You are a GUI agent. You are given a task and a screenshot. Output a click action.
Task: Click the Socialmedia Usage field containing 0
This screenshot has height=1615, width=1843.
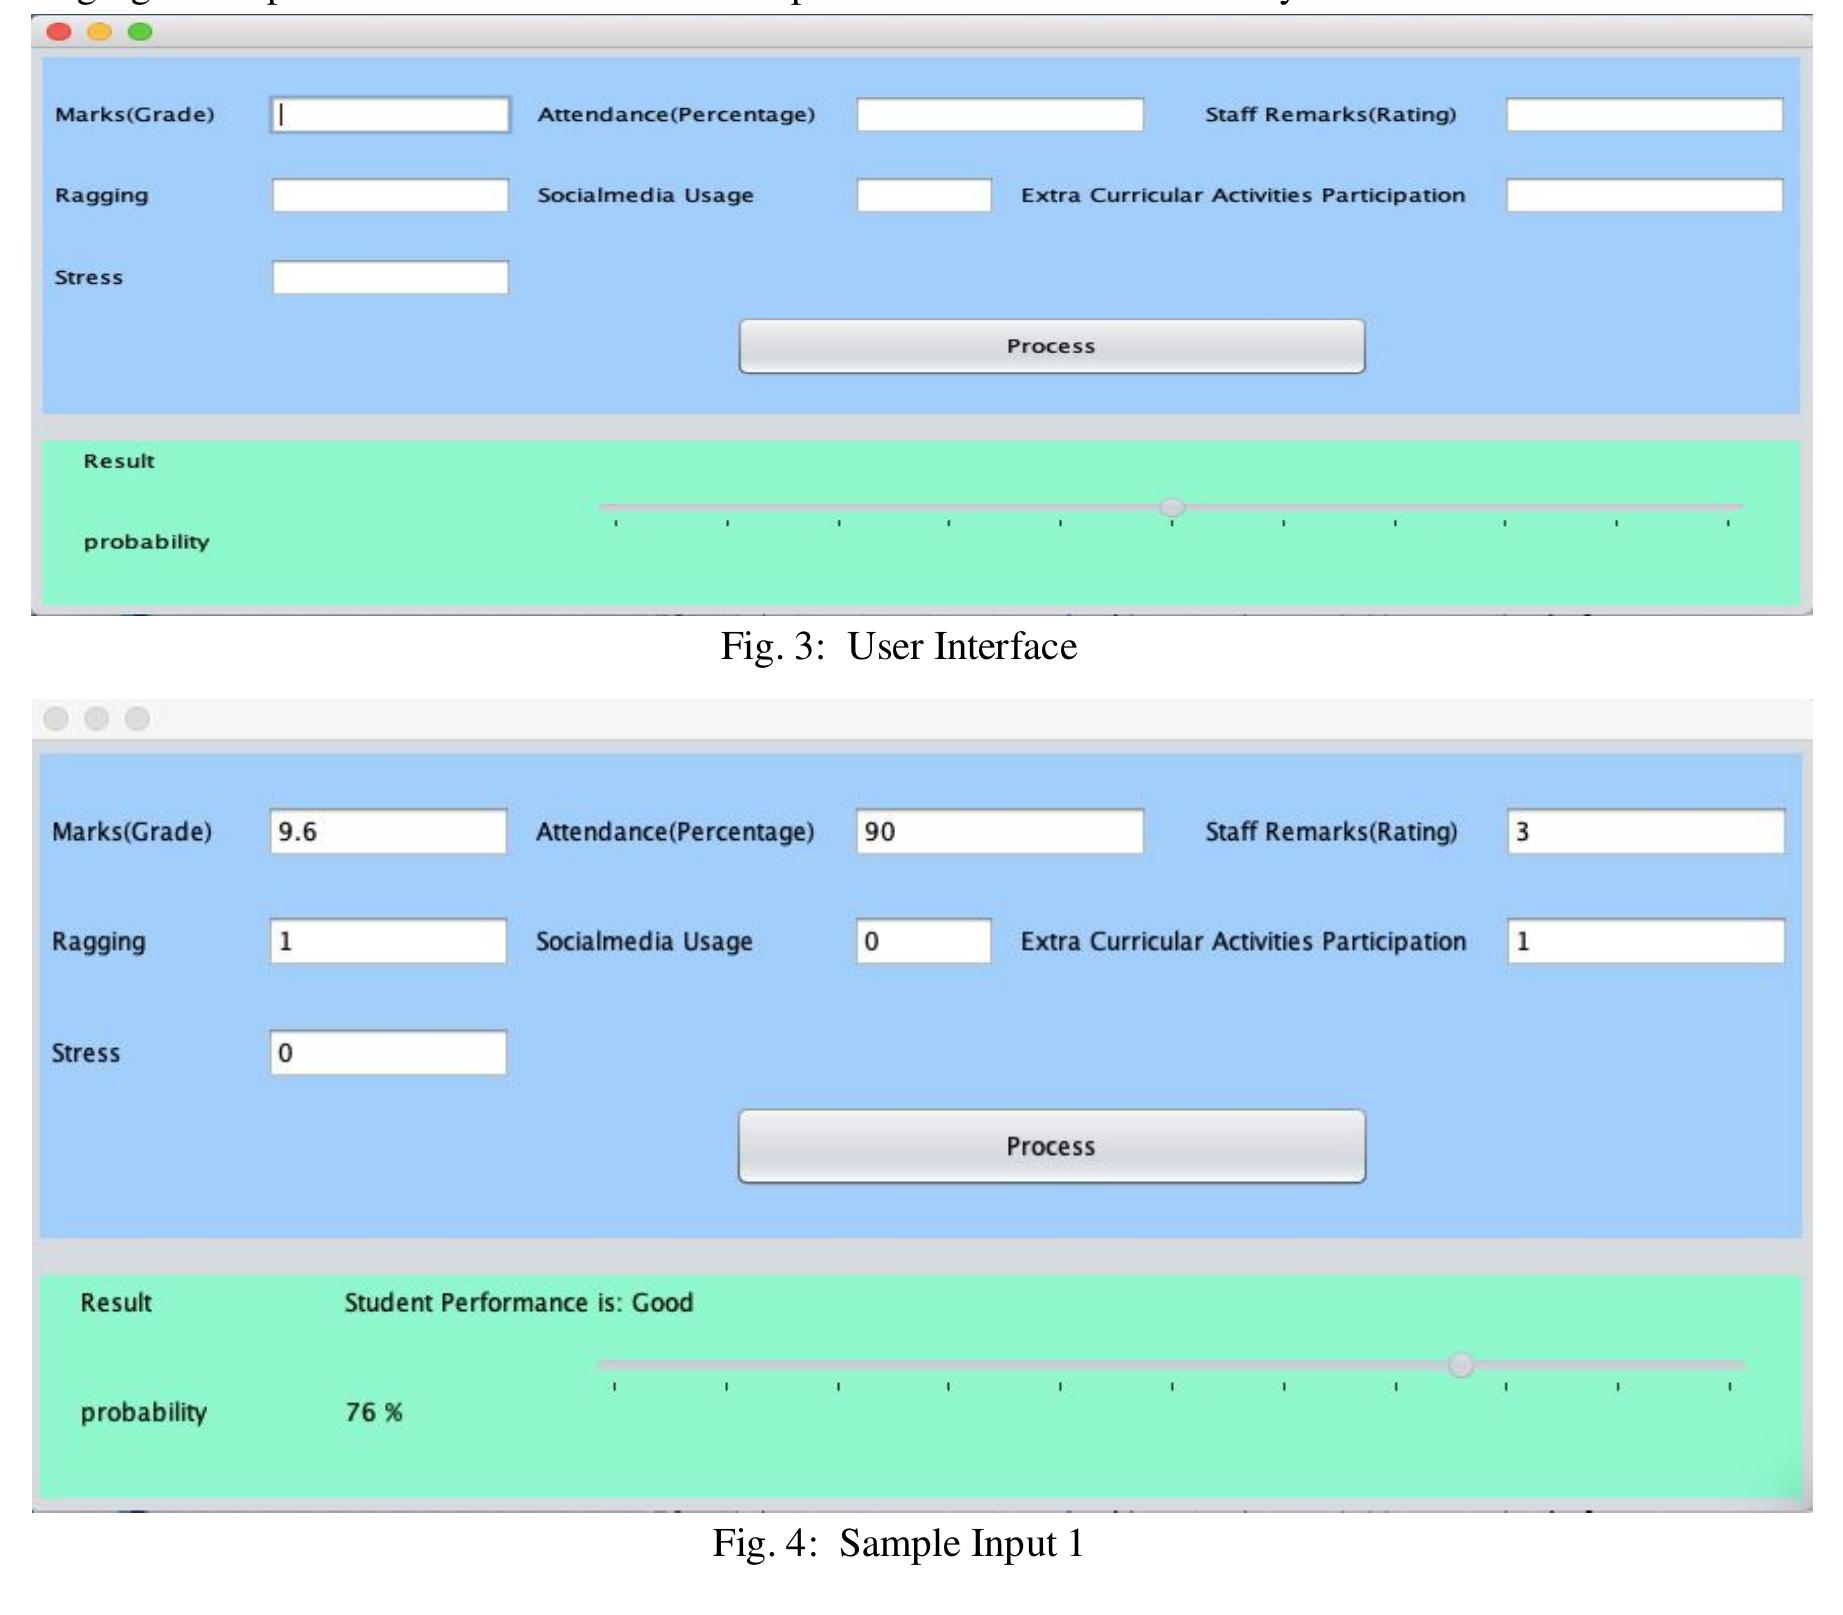[x=924, y=941]
